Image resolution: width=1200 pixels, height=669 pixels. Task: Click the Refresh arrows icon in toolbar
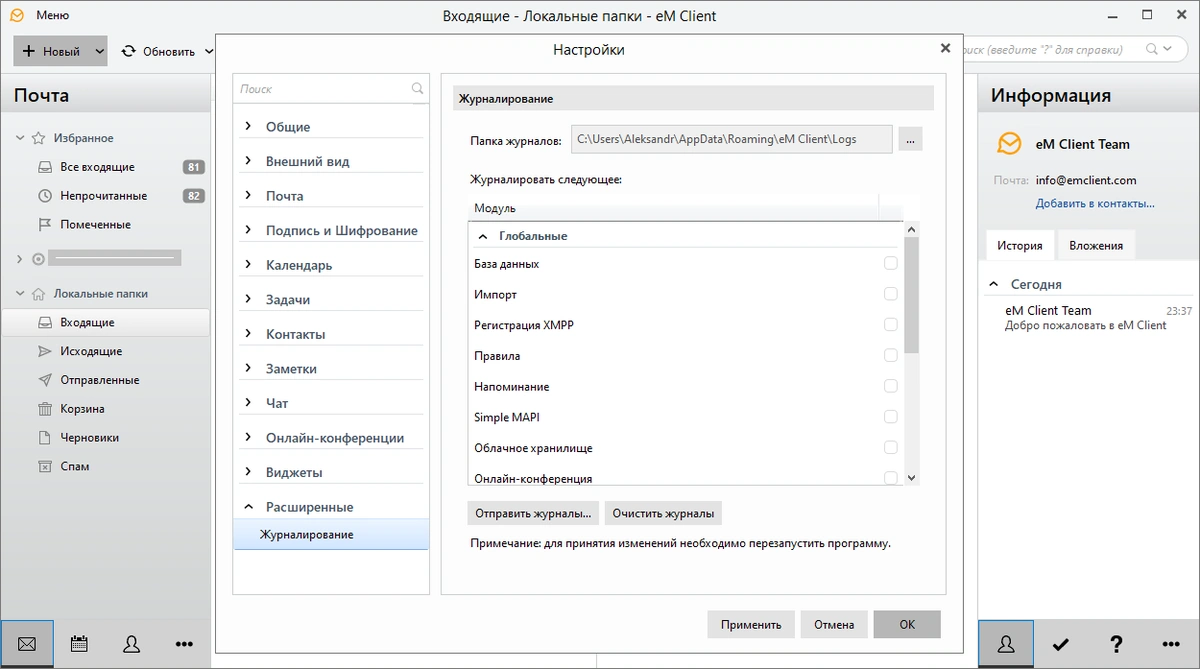pos(128,51)
